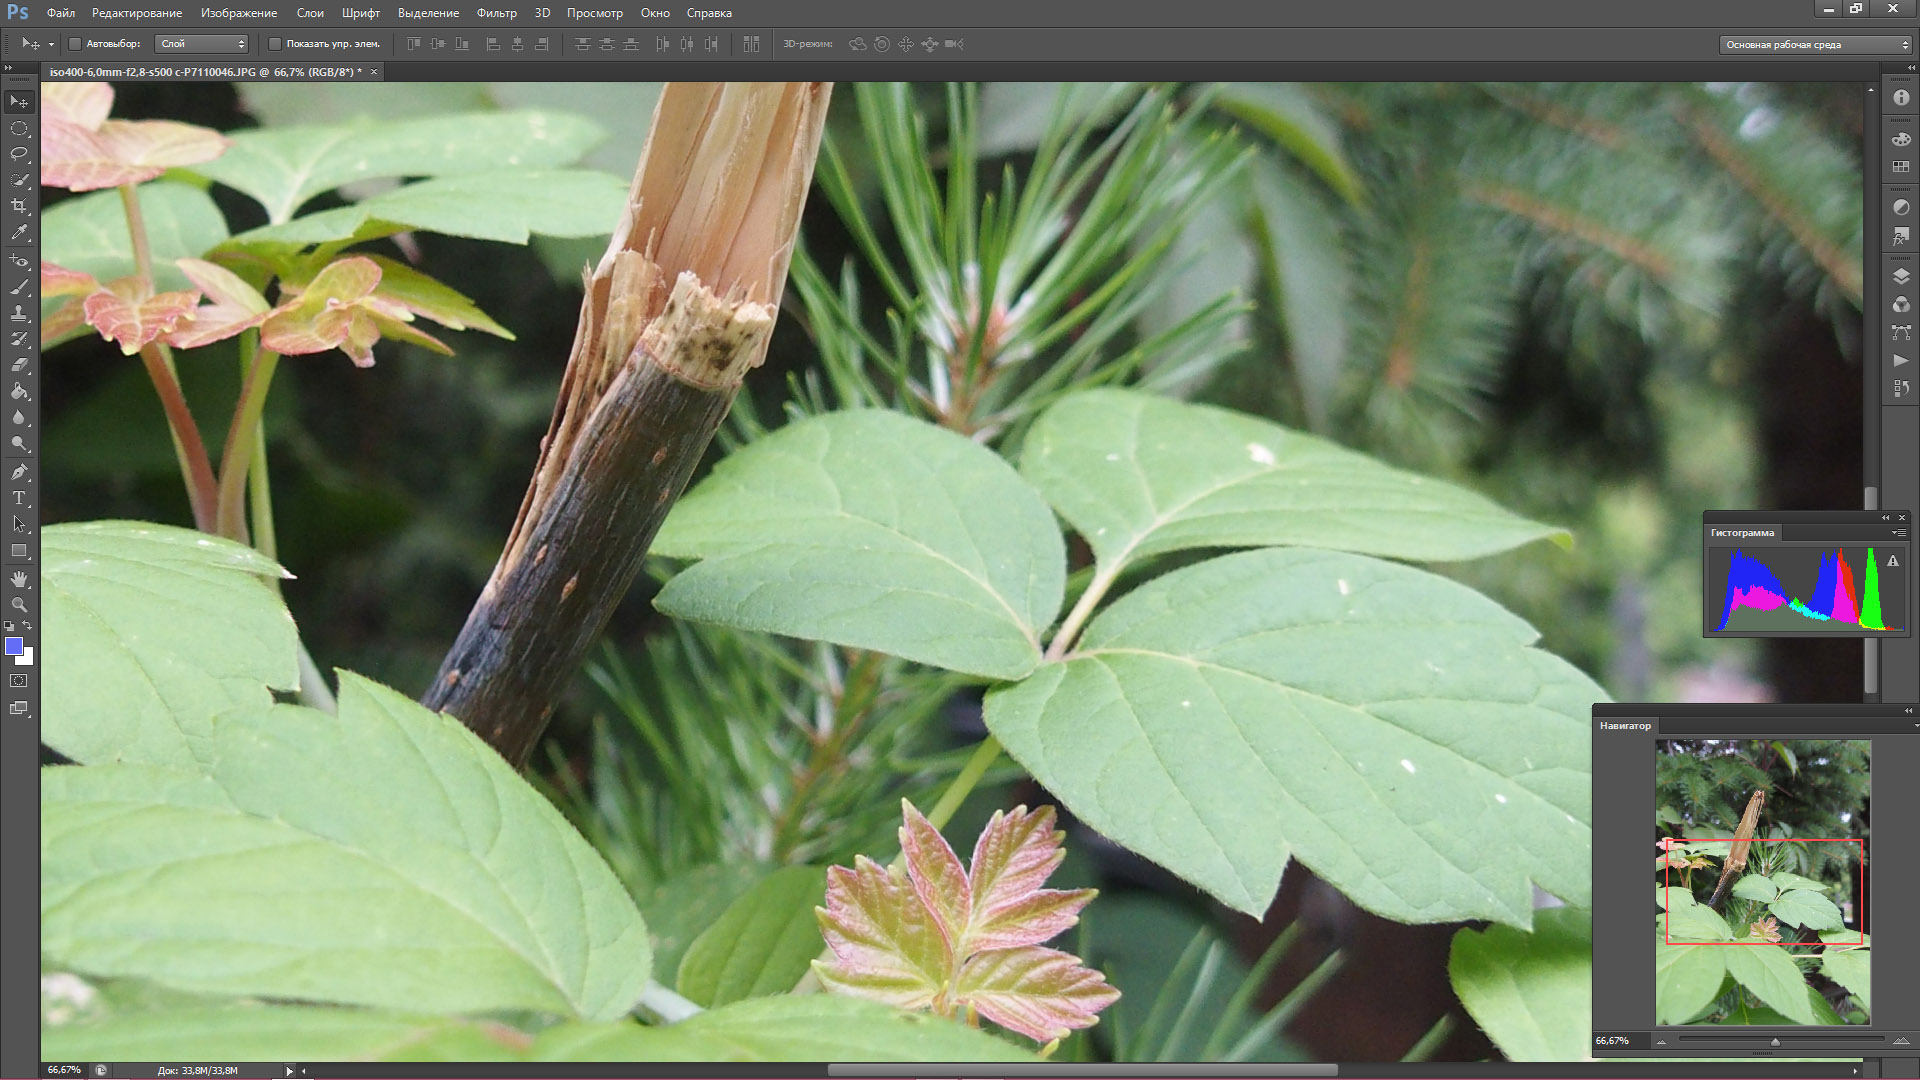Expand Основная рабочая среда workspace dropdown
This screenshot has height=1080, width=1920.
tap(1814, 45)
